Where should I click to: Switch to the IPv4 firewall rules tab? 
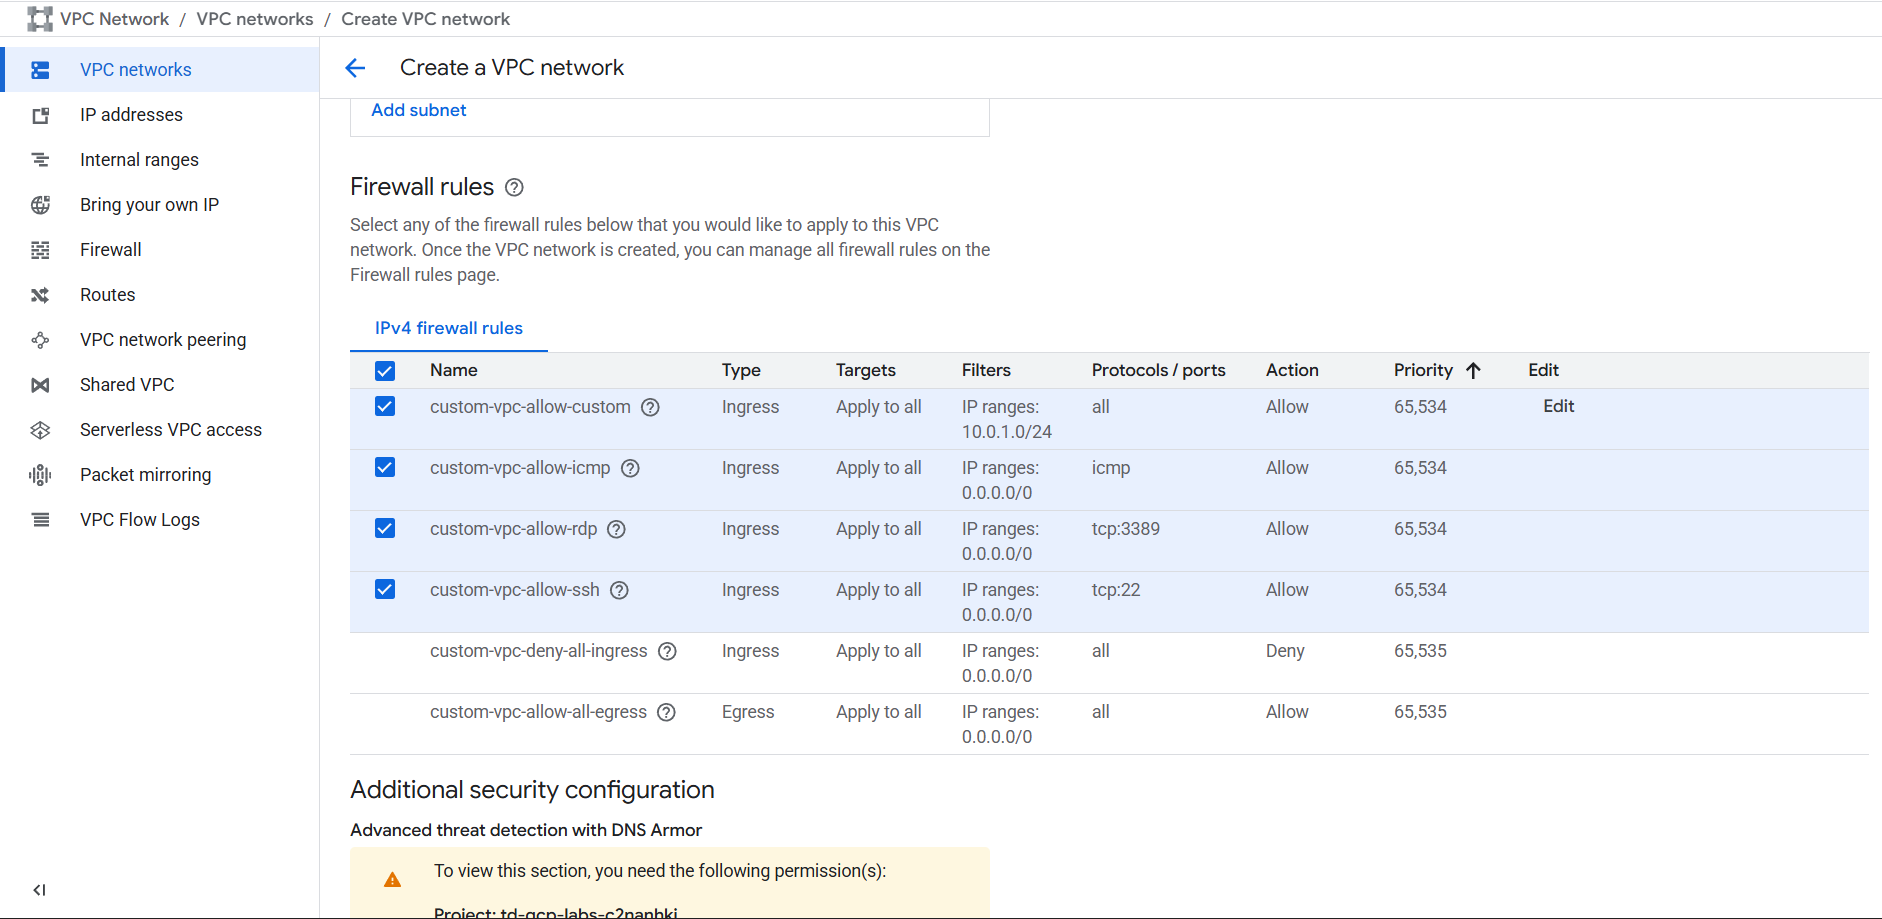[x=448, y=328]
